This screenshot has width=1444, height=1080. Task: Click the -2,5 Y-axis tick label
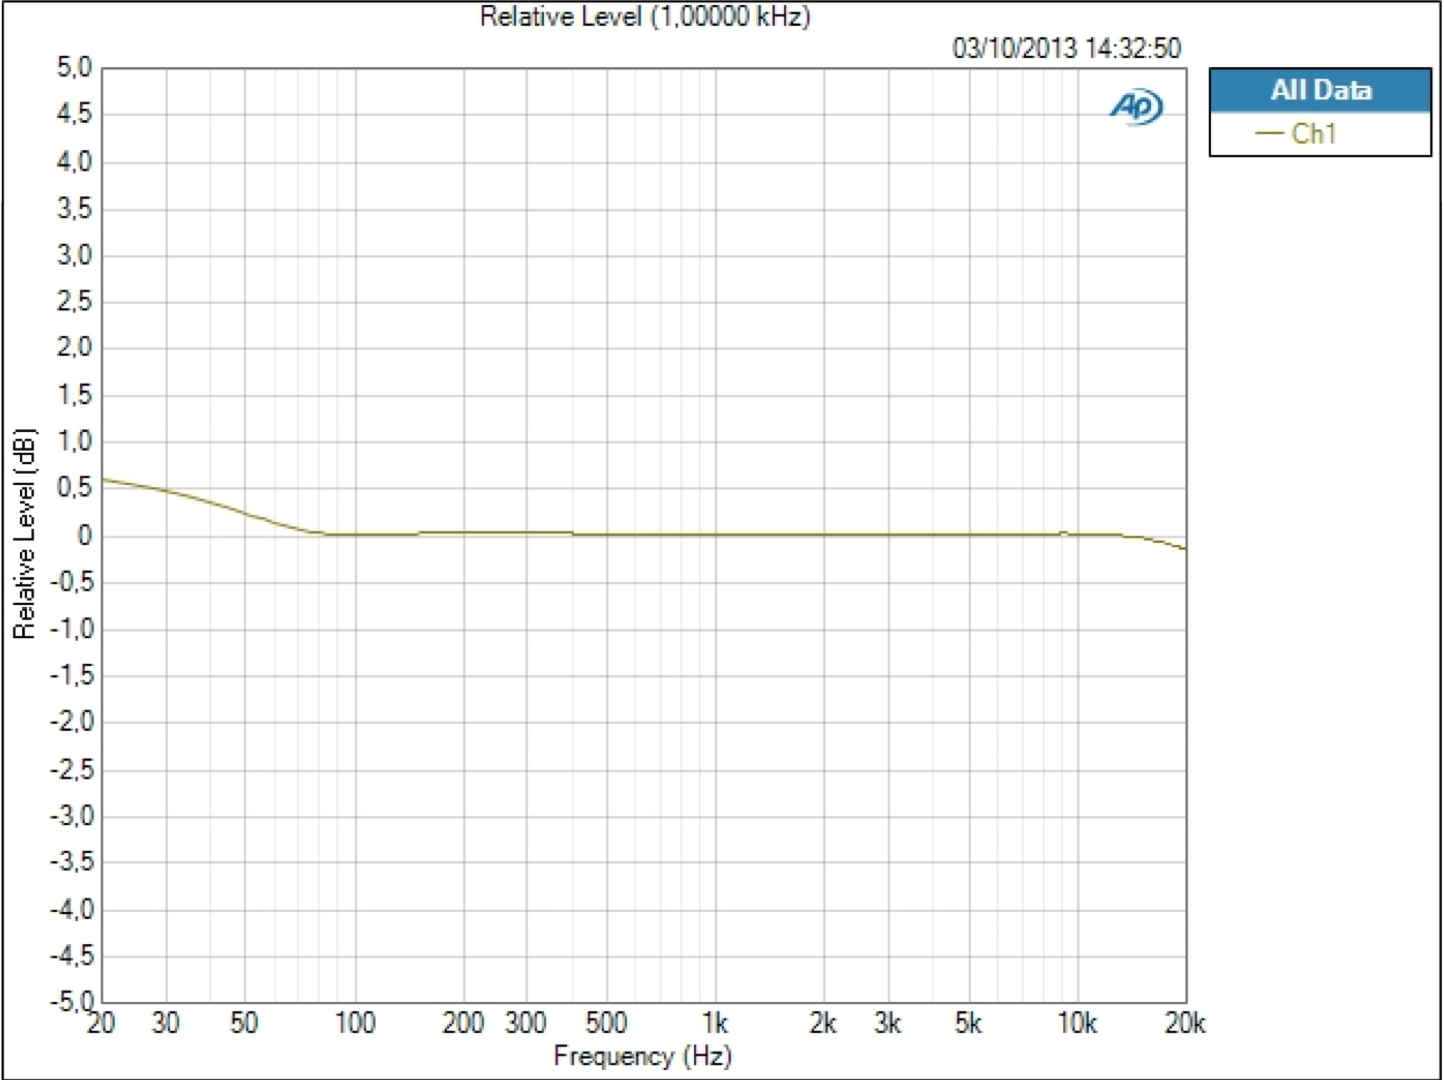coord(71,770)
